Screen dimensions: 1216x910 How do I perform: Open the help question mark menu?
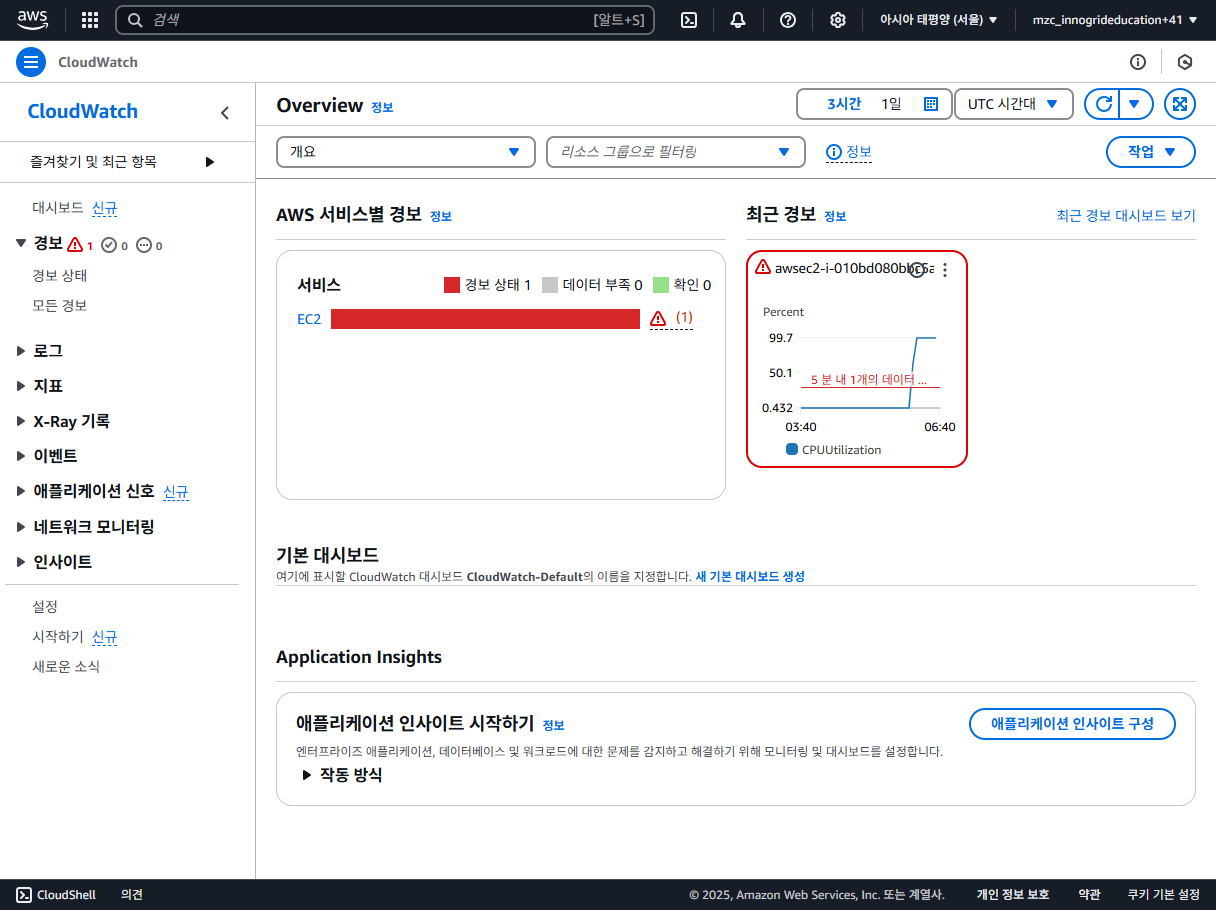click(x=788, y=20)
